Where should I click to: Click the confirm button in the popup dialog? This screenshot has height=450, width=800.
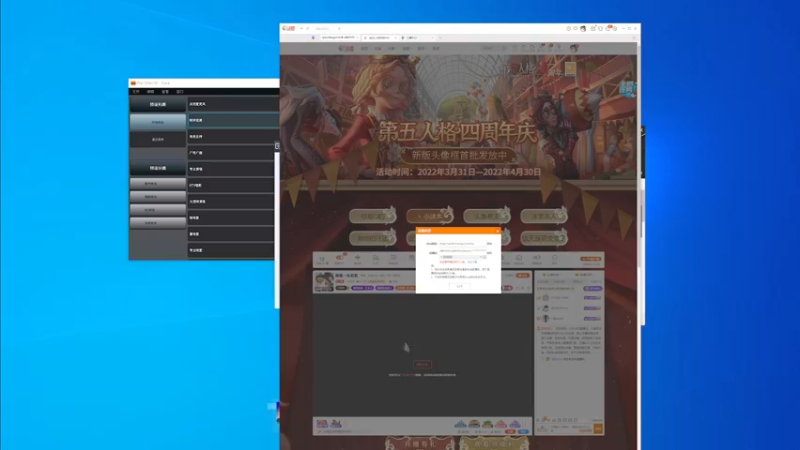(x=459, y=286)
